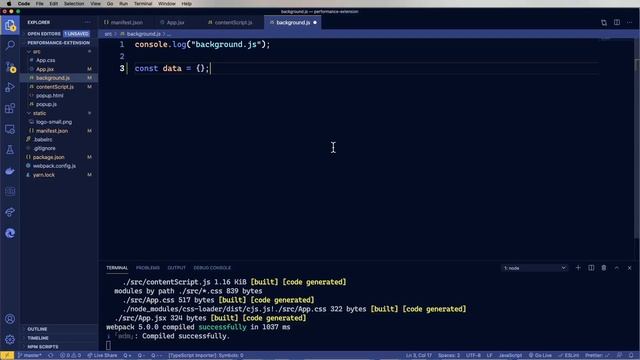Change Spaces indentation setting
Screen dimensions: 640x360
(449, 356)
